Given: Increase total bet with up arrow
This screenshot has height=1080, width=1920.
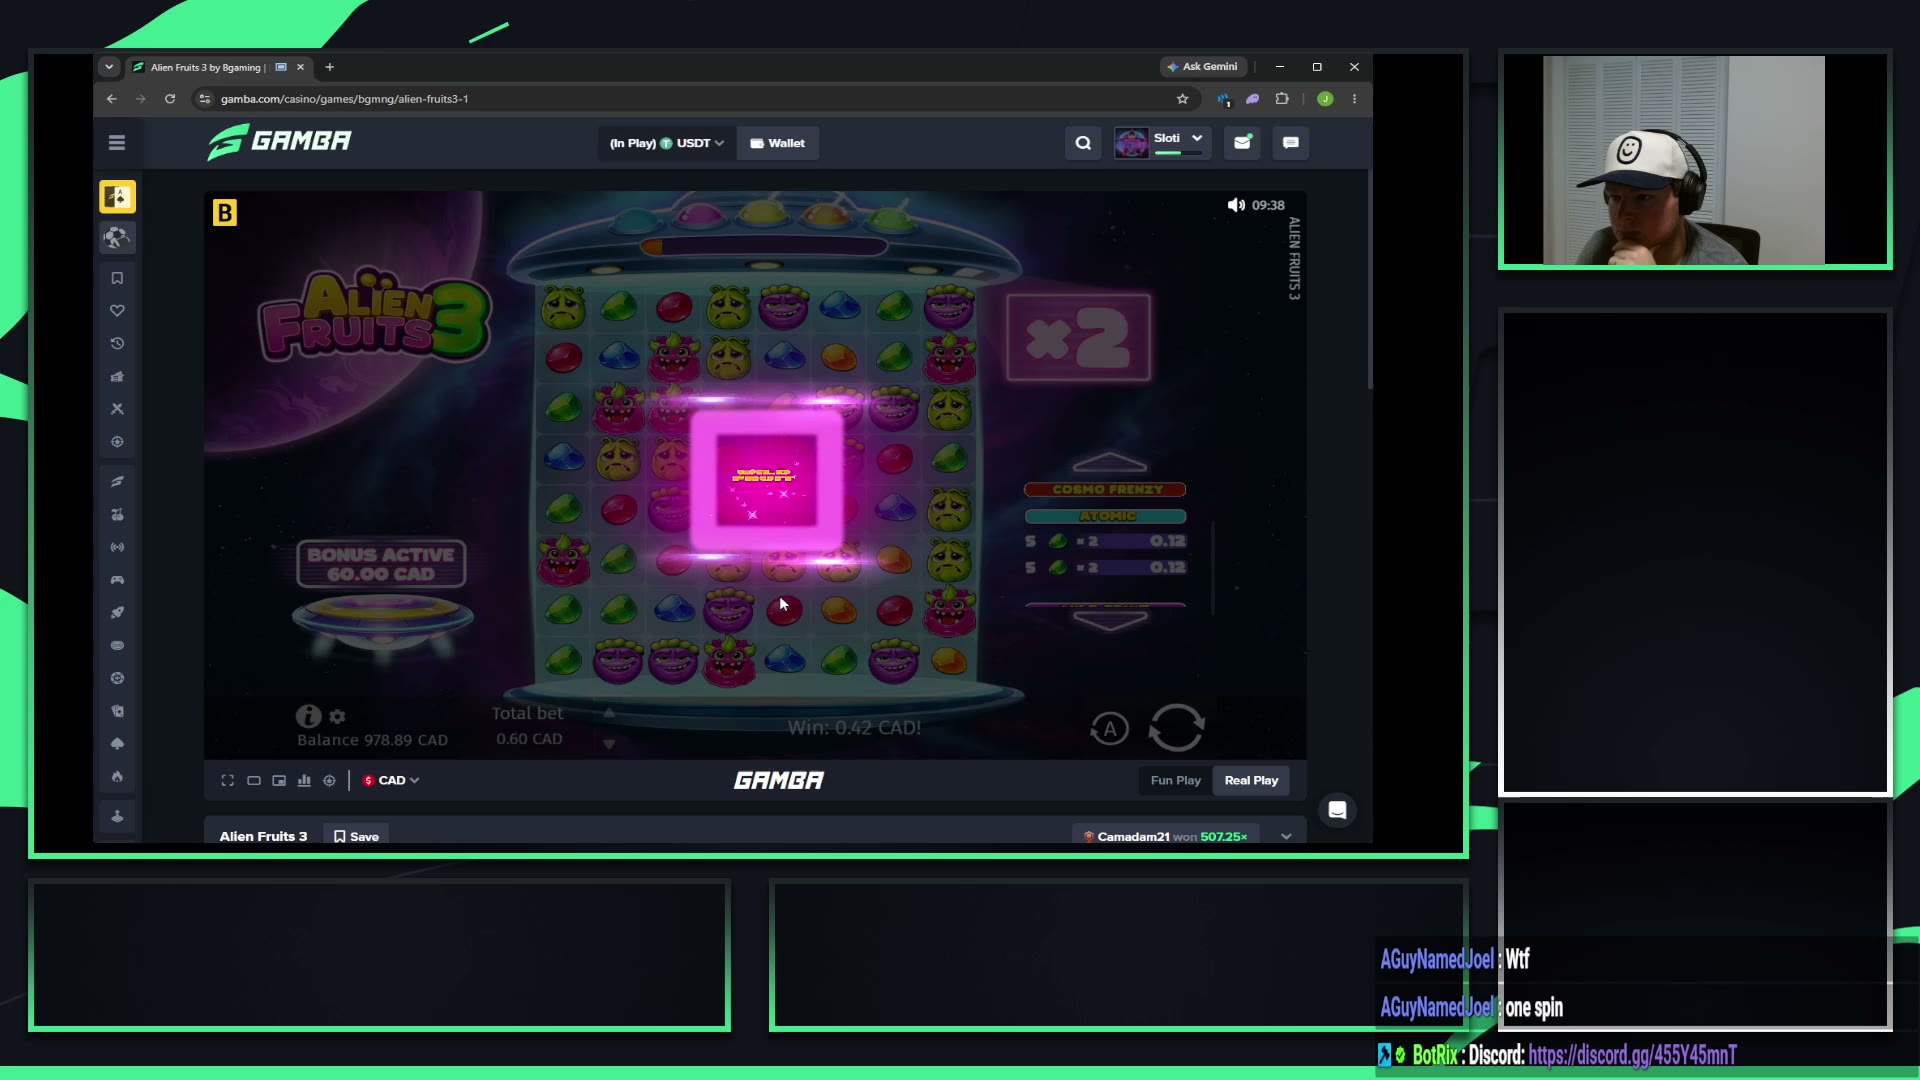Looking at the screenshot, I should pyautogui.click(x=609, y=713).
